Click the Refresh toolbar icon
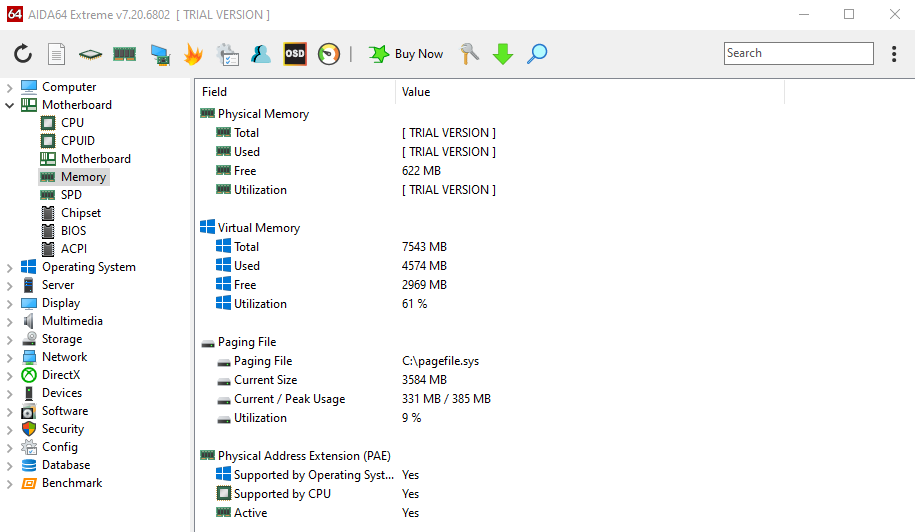The image size is (915, 532). click(x=23, y=54)
